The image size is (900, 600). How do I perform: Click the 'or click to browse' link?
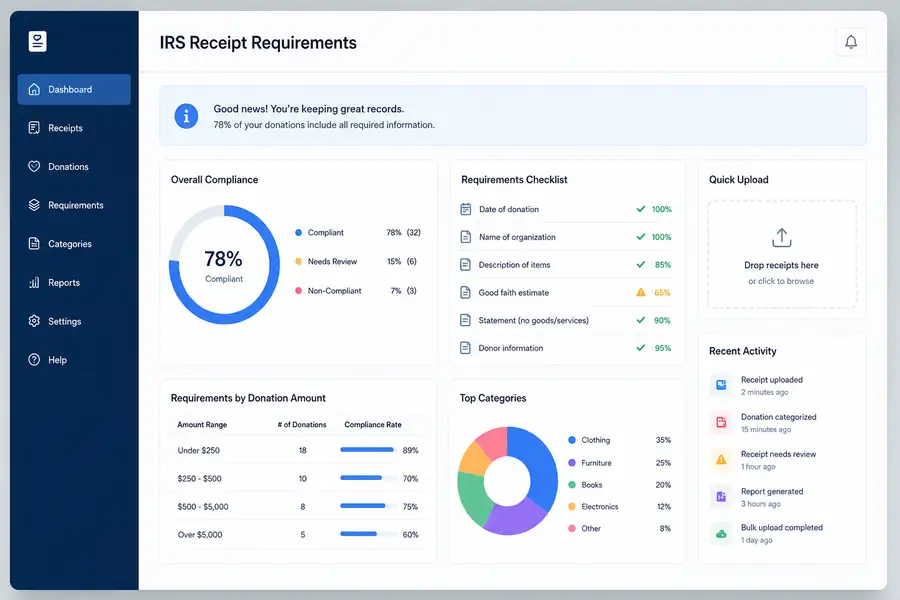click(x=781, y=281)
